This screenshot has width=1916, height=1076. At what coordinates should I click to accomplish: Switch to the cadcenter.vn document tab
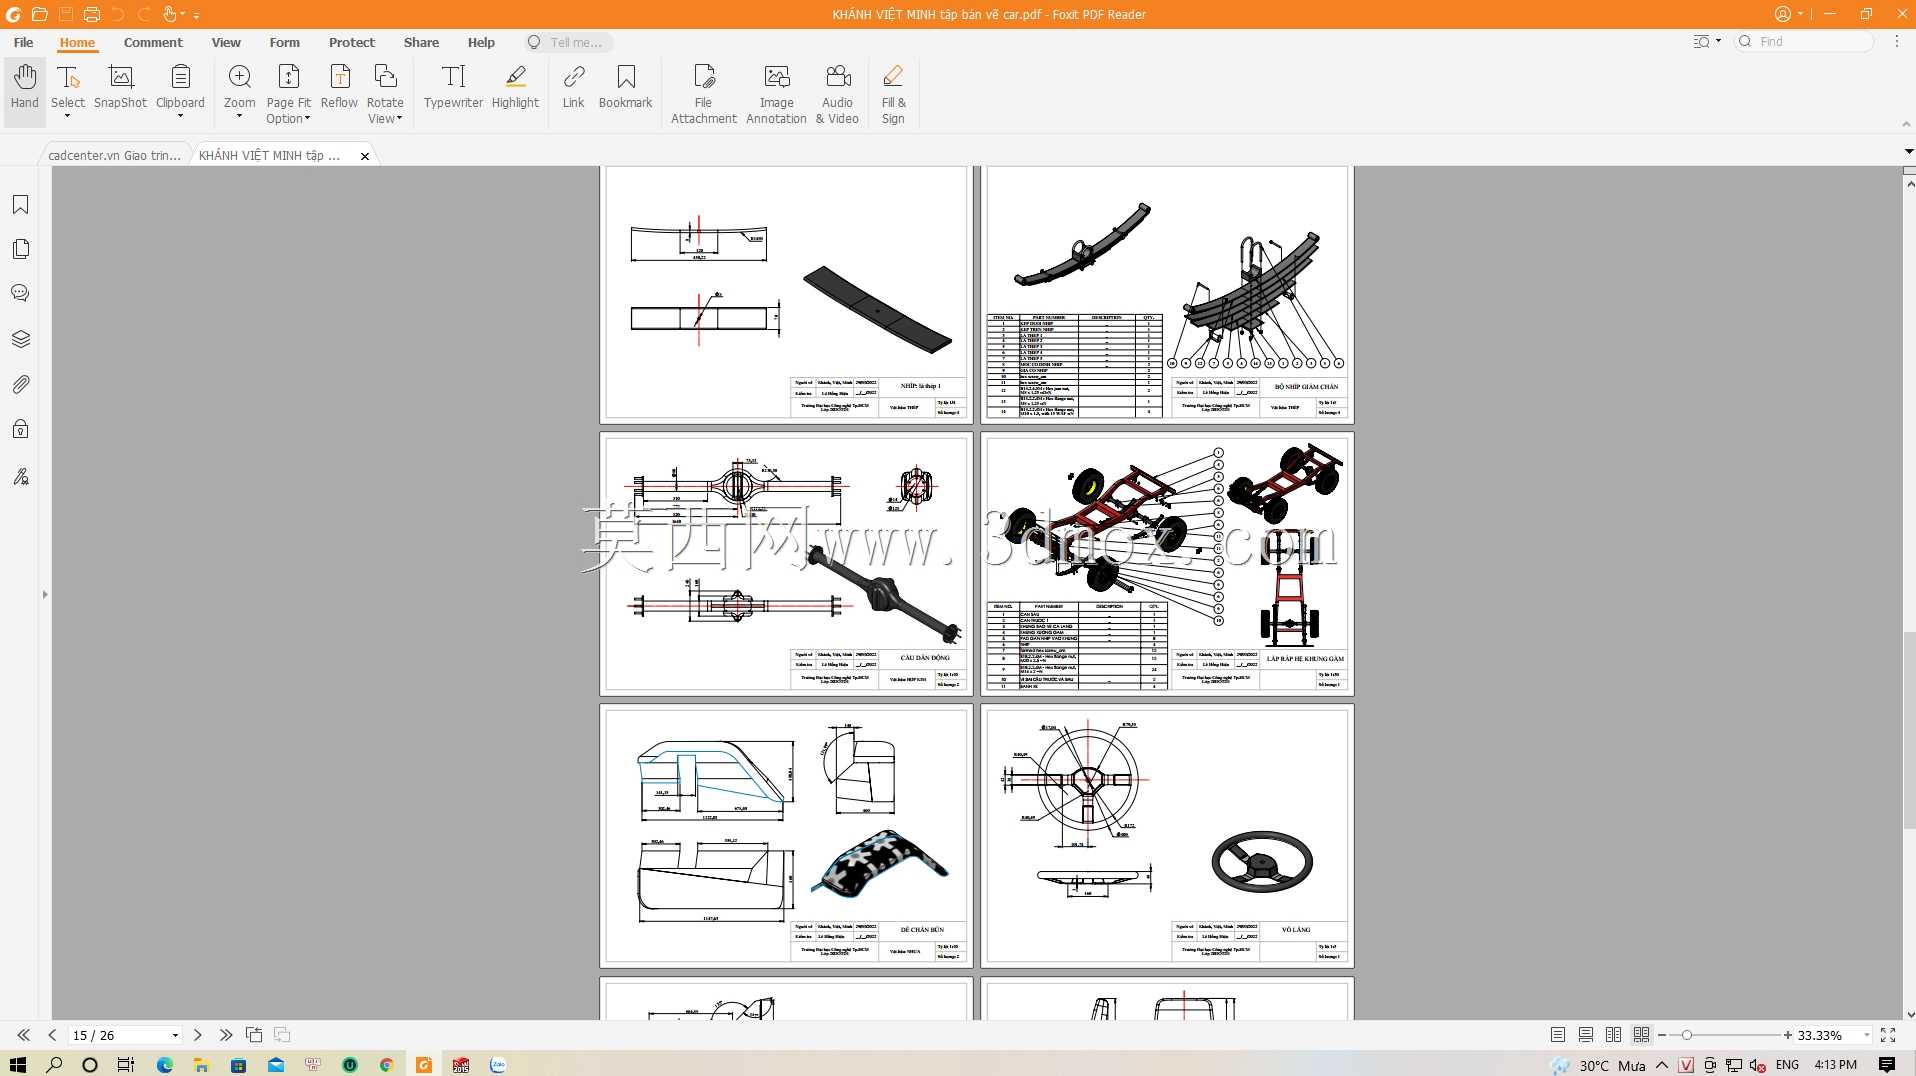(x=114, y=155)
